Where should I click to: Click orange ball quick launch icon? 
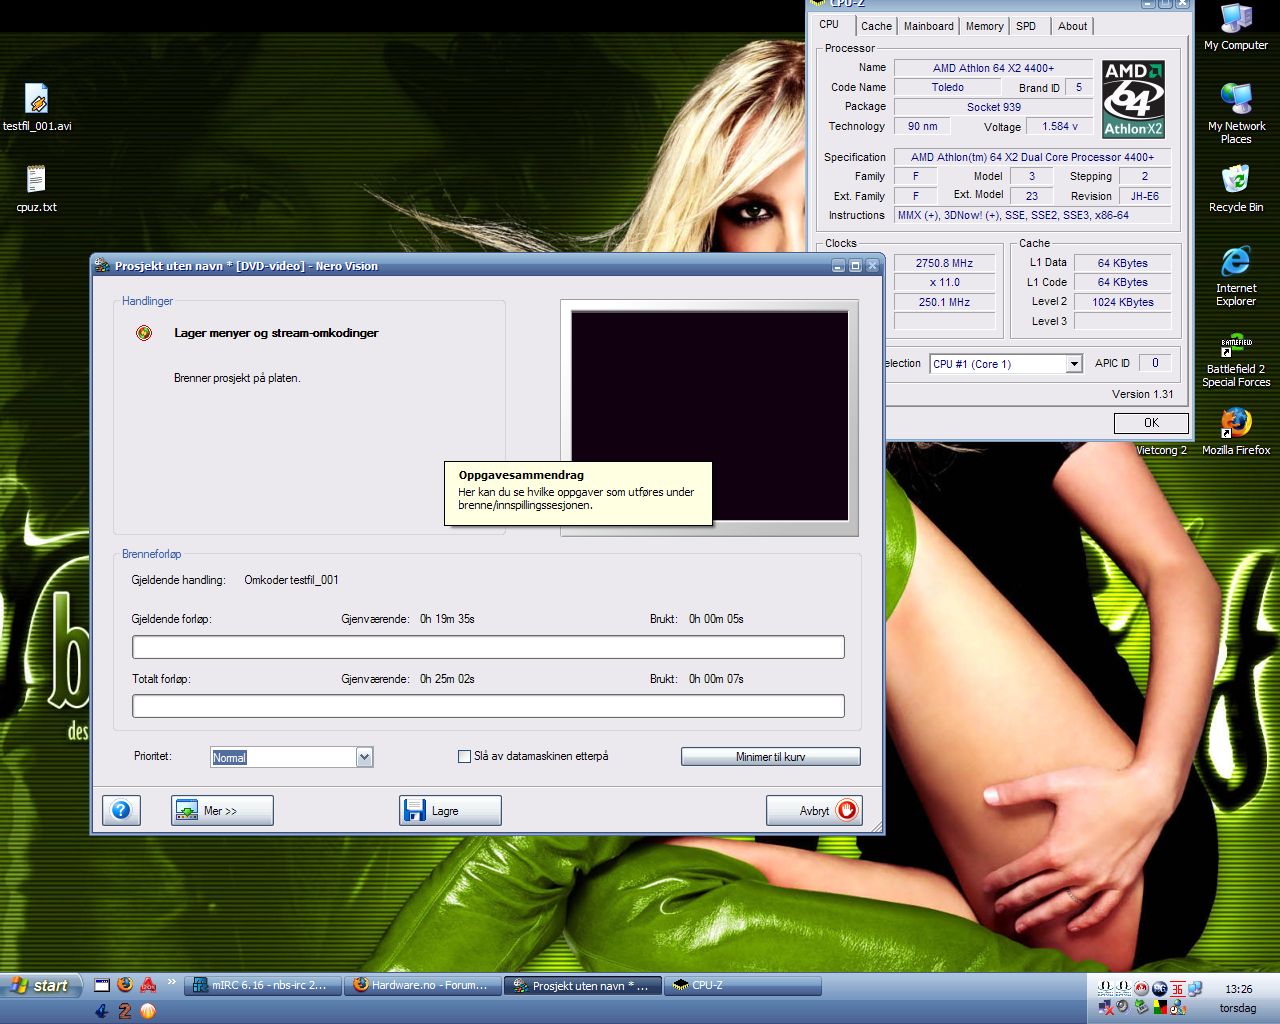[148, 1011]
